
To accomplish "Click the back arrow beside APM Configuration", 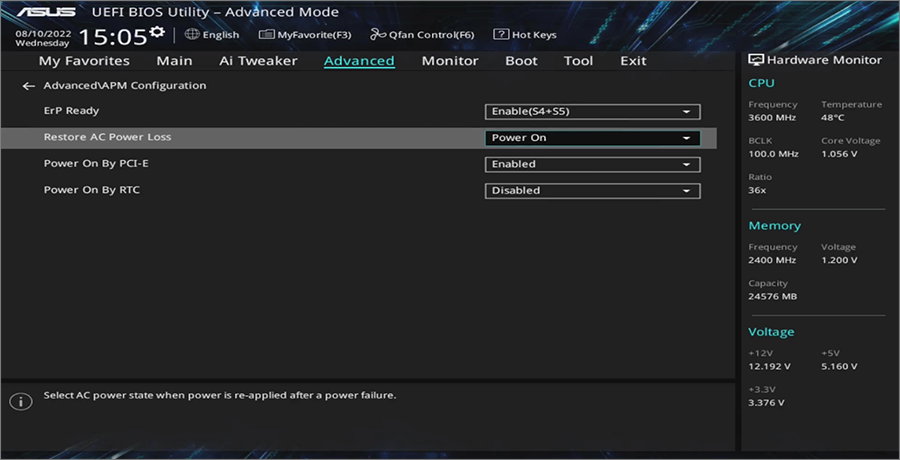I will [x=28, y=86].
